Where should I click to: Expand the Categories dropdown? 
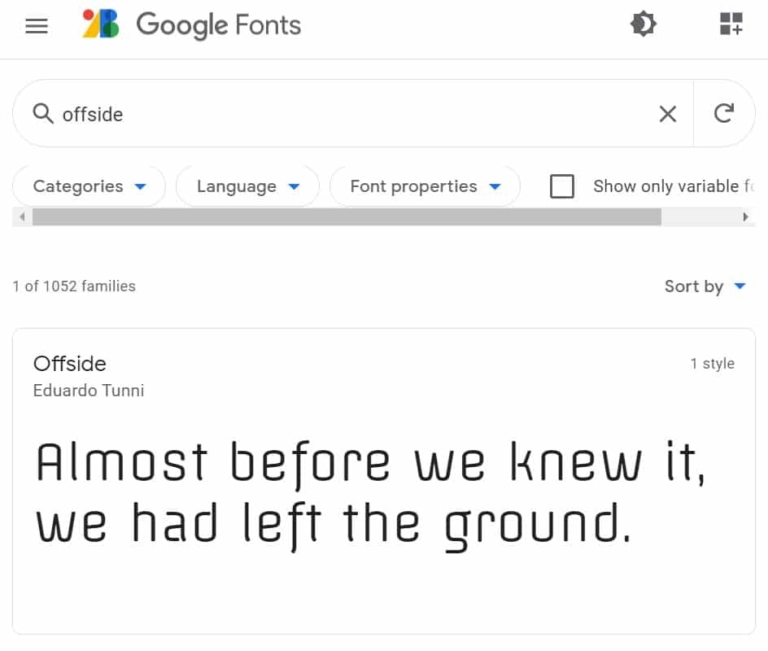tap(89, 186)
